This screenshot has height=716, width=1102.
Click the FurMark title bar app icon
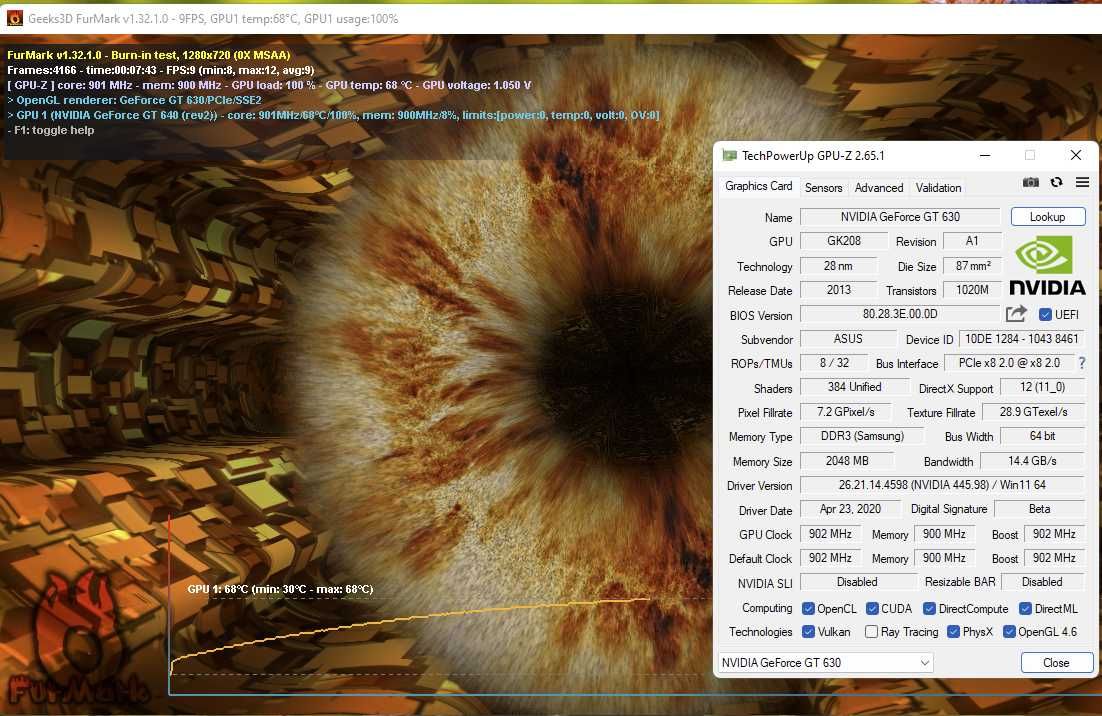point(15,18)
